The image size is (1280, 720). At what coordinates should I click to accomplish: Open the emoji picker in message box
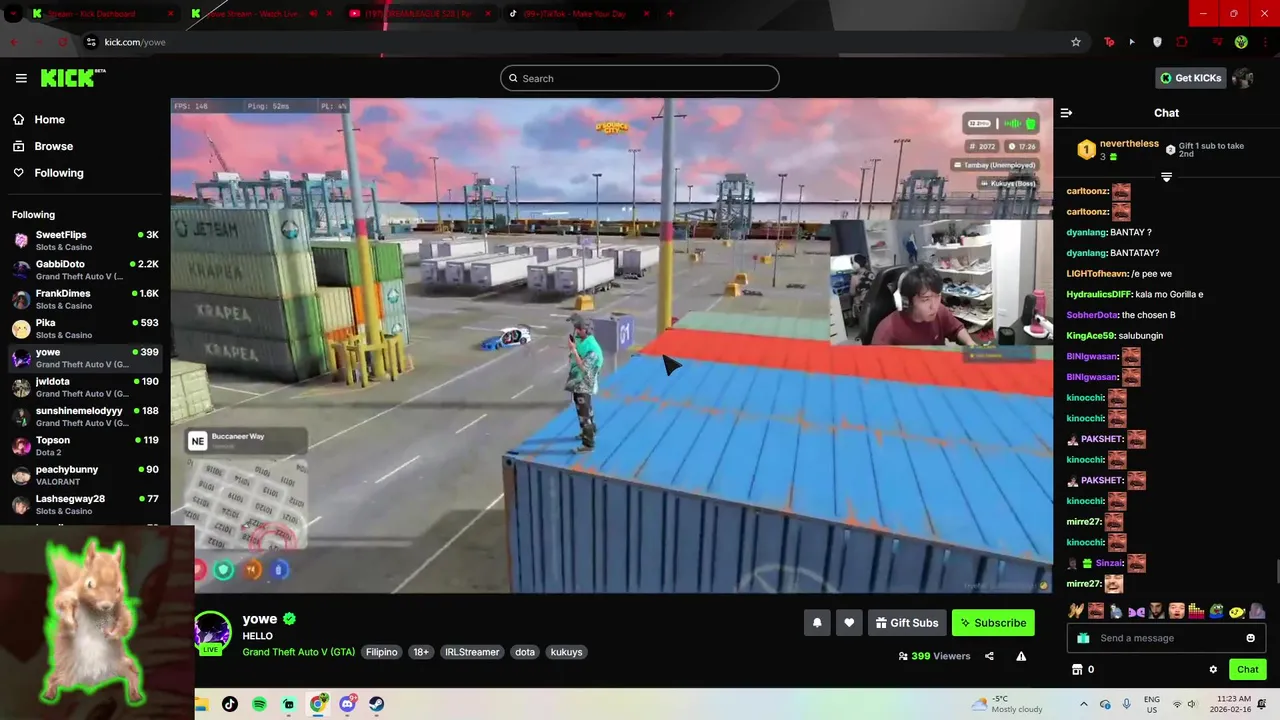1250,638
